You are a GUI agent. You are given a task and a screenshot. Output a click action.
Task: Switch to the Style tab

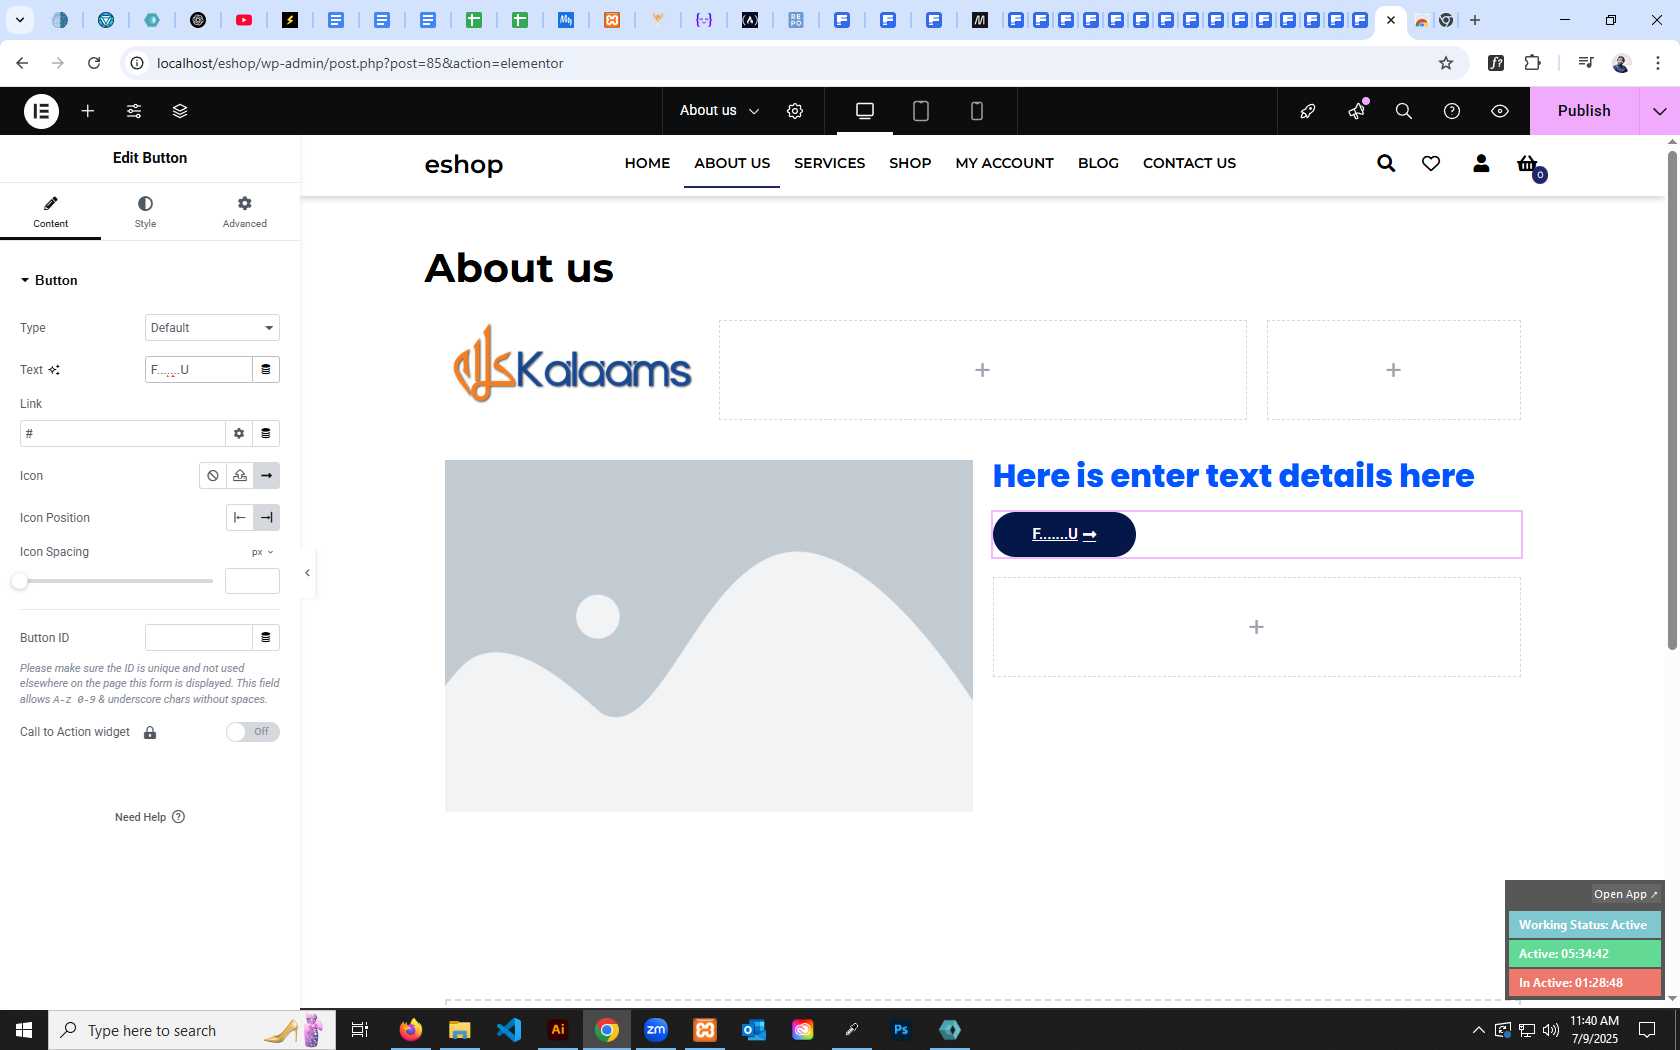point(145,212)
